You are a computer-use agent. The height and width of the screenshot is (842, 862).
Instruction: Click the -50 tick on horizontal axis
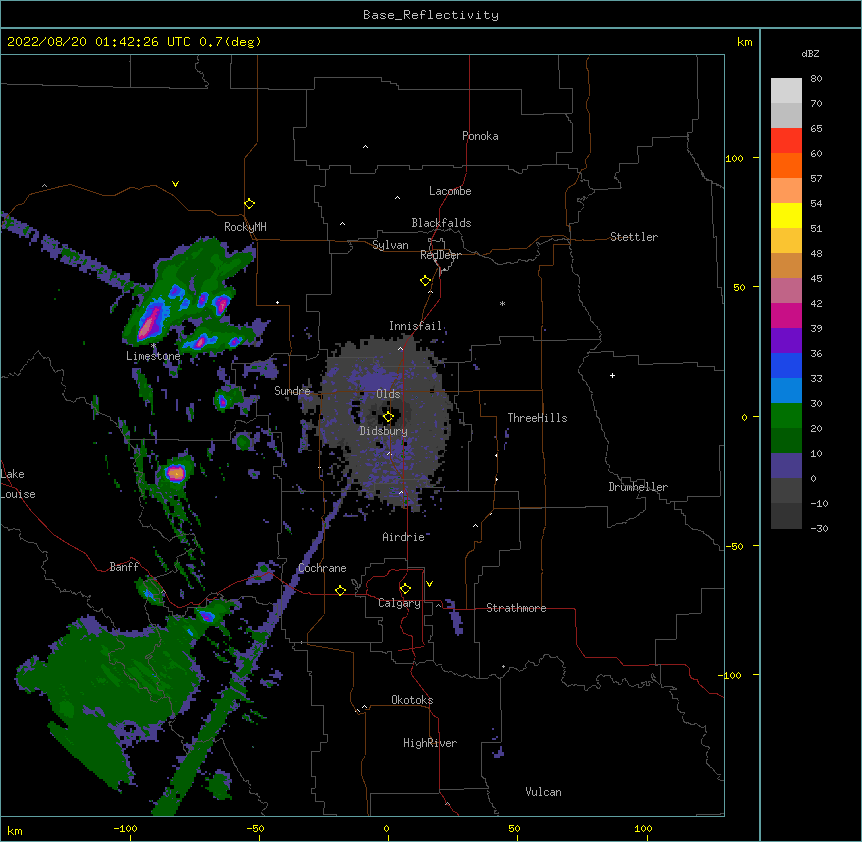pos(255,828)
